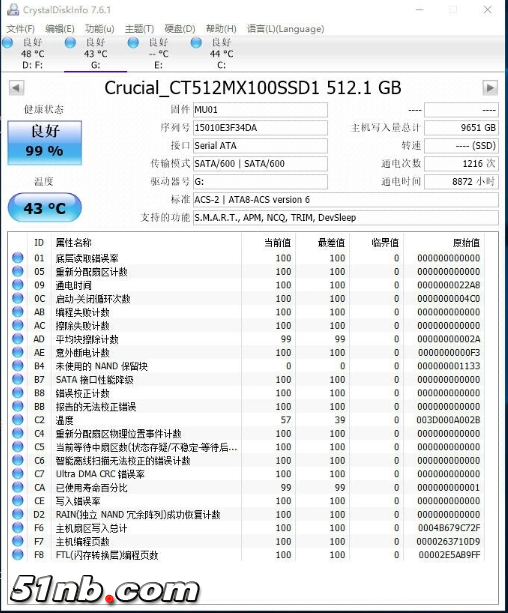
Task: Click the status icon for attribute C6
Action: click(18, 460)
